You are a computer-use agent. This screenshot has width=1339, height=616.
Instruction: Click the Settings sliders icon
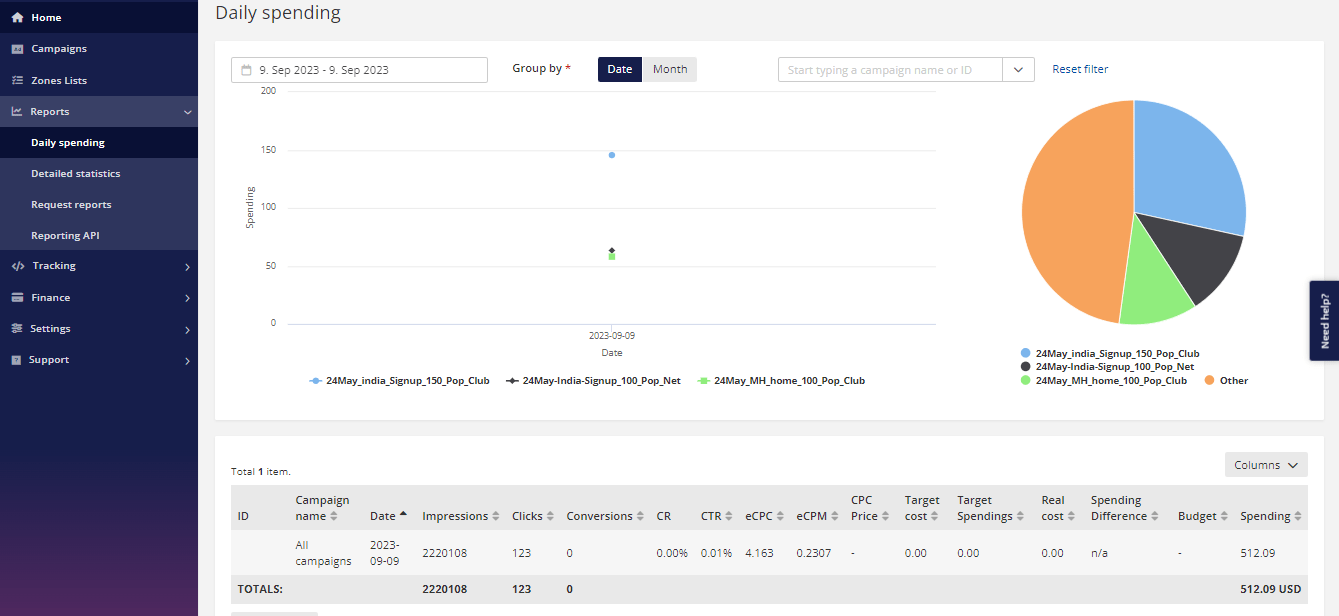[17, 329]
